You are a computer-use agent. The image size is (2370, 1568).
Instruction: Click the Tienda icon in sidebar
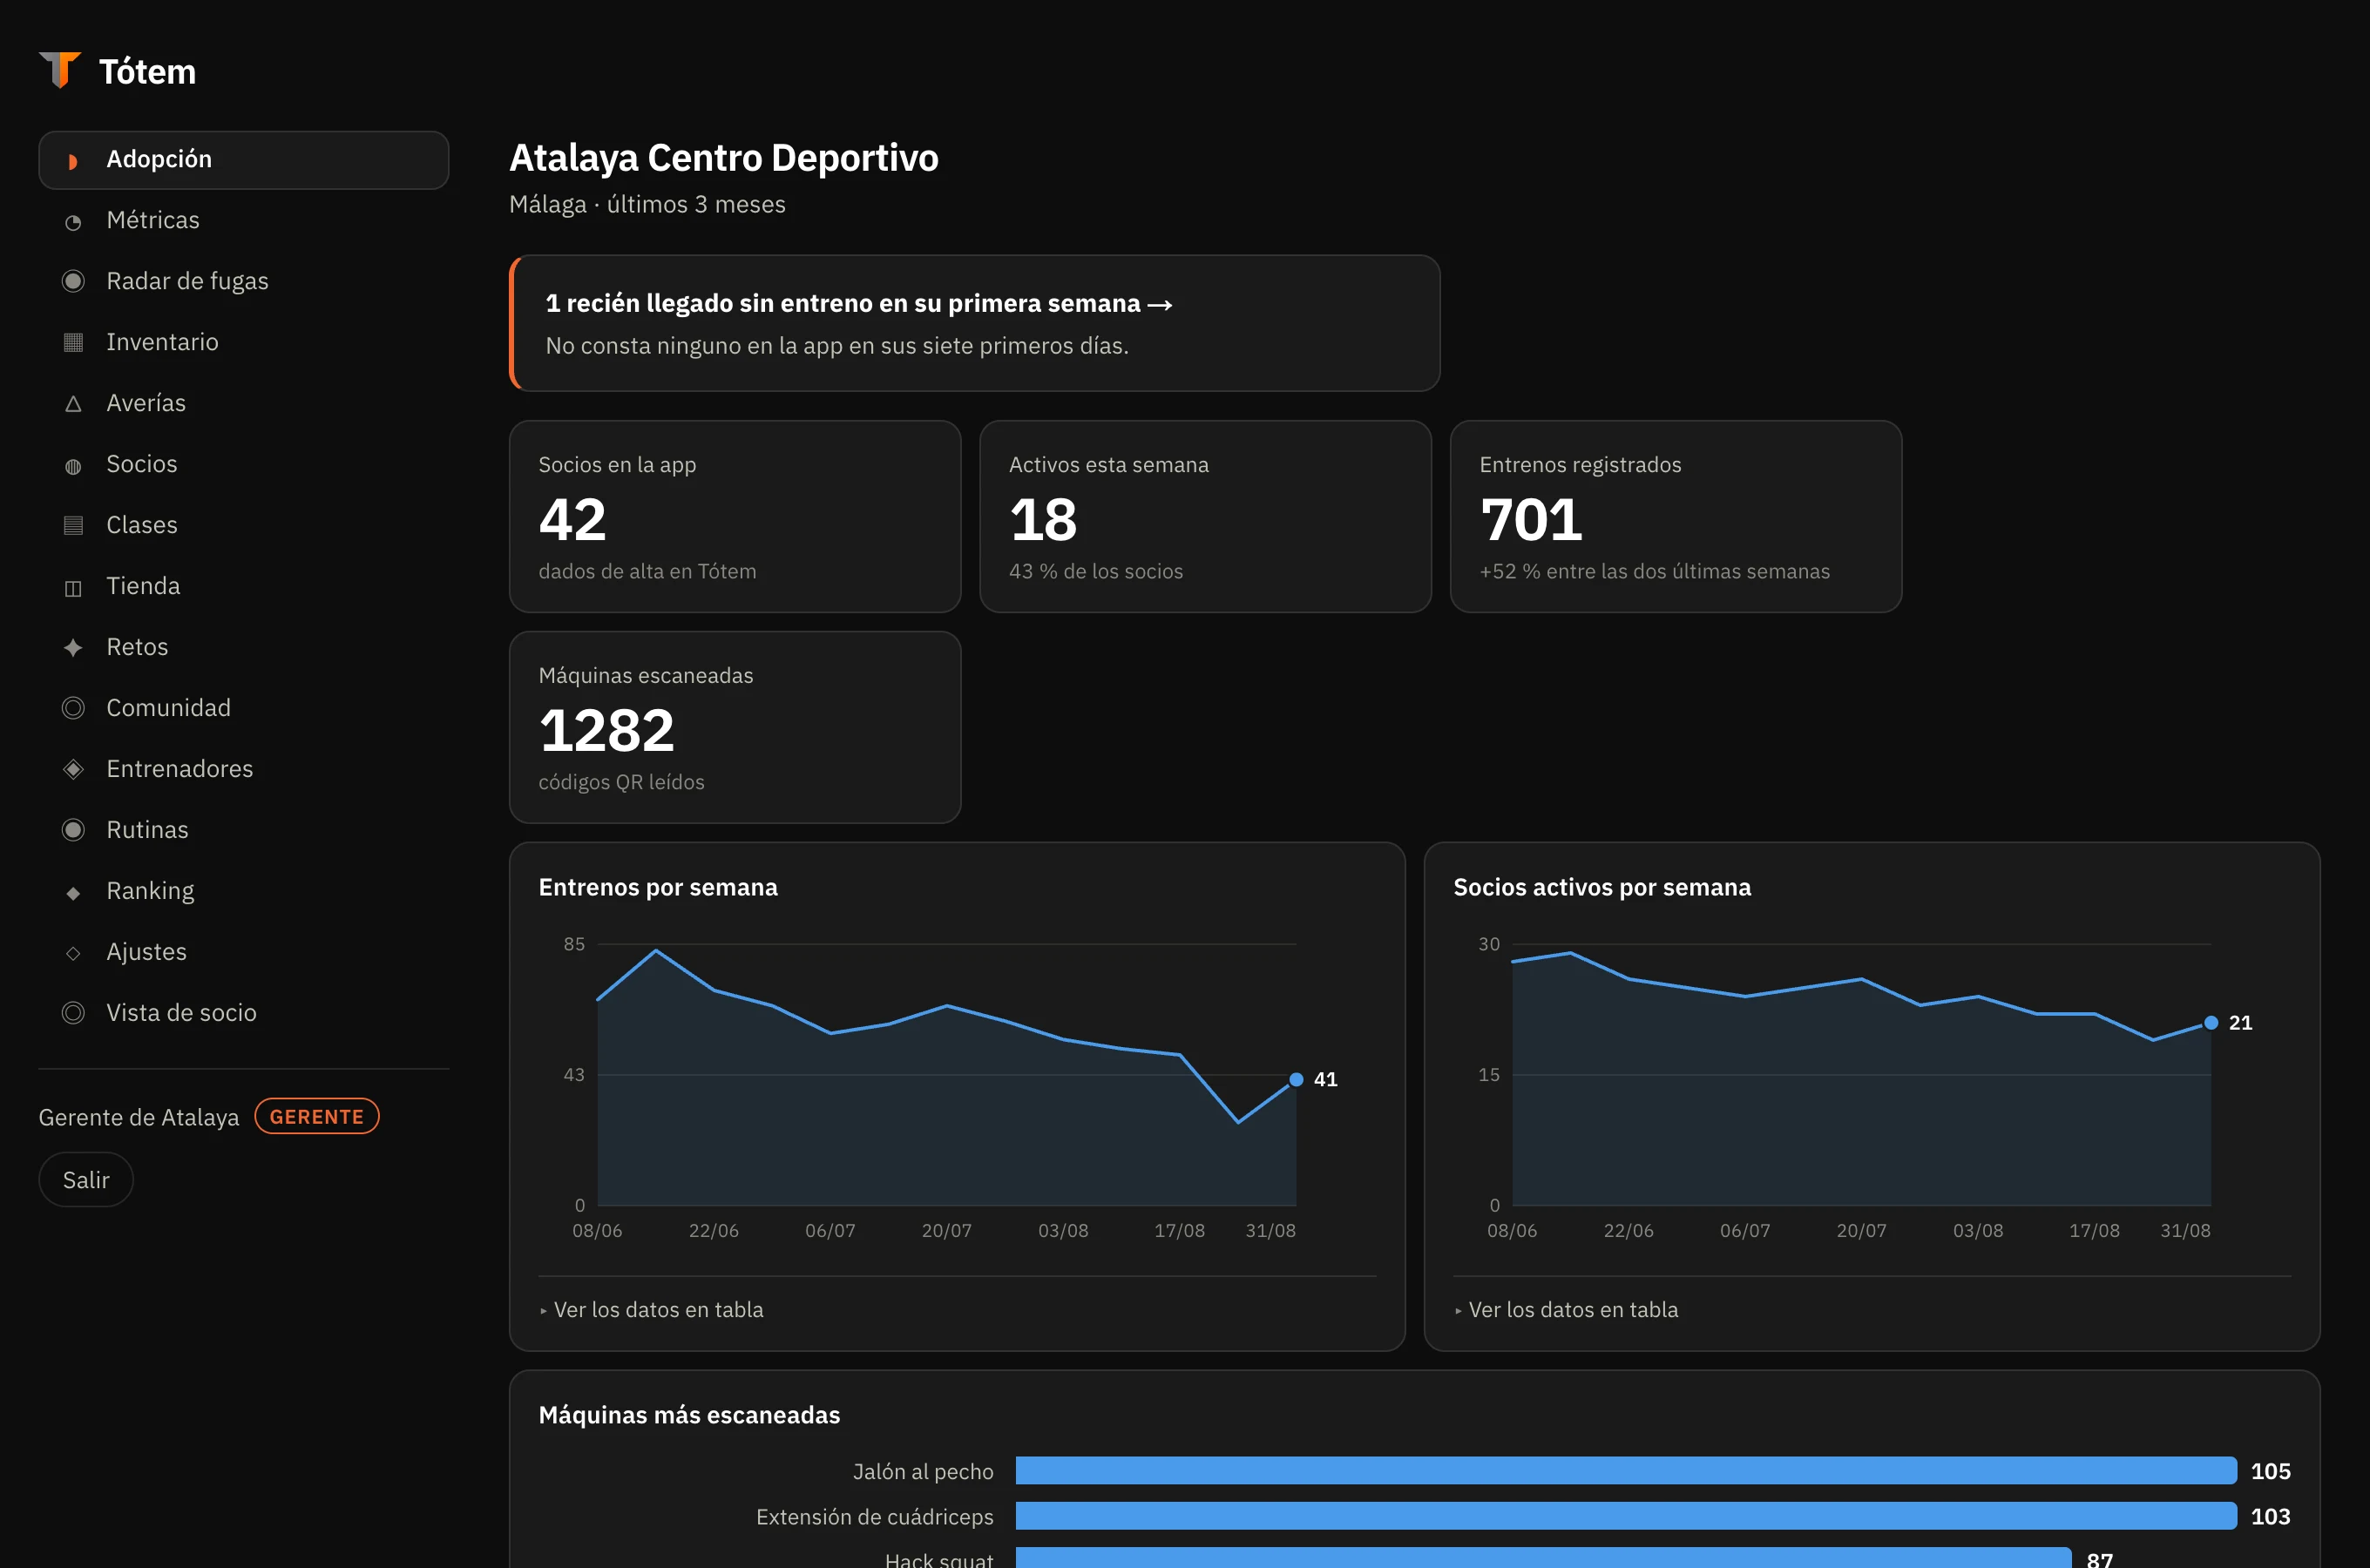(73, 587)
